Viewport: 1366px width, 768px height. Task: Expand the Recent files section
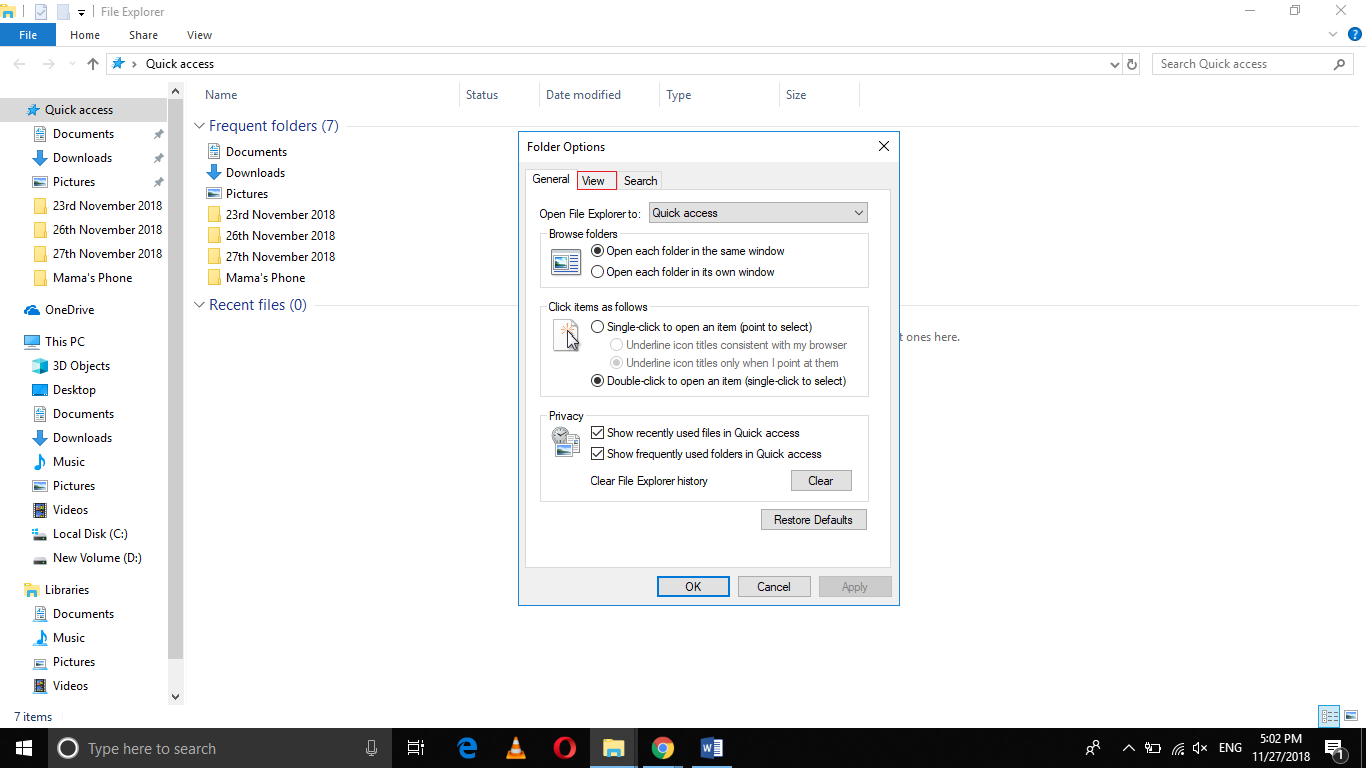(198, 305)
